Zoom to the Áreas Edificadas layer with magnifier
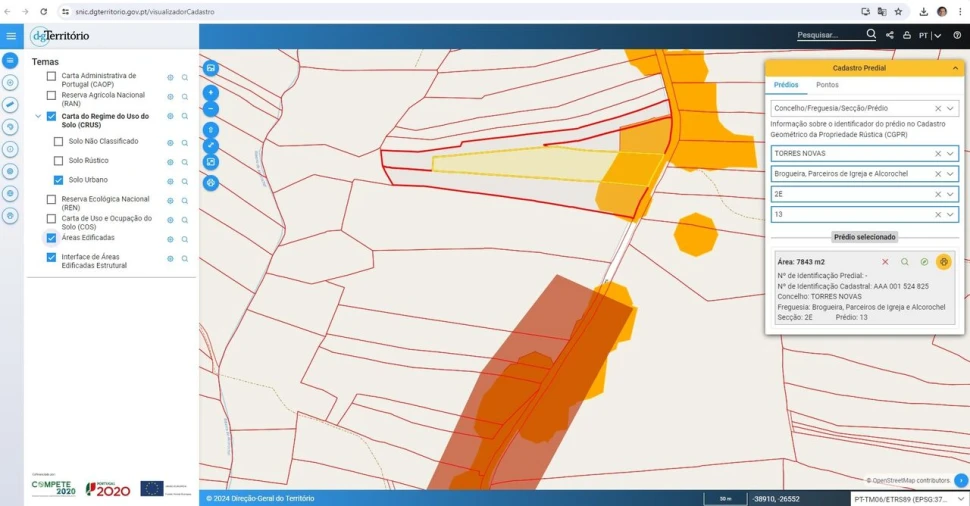This screenshot has height=506, width=970. (185, 240)
